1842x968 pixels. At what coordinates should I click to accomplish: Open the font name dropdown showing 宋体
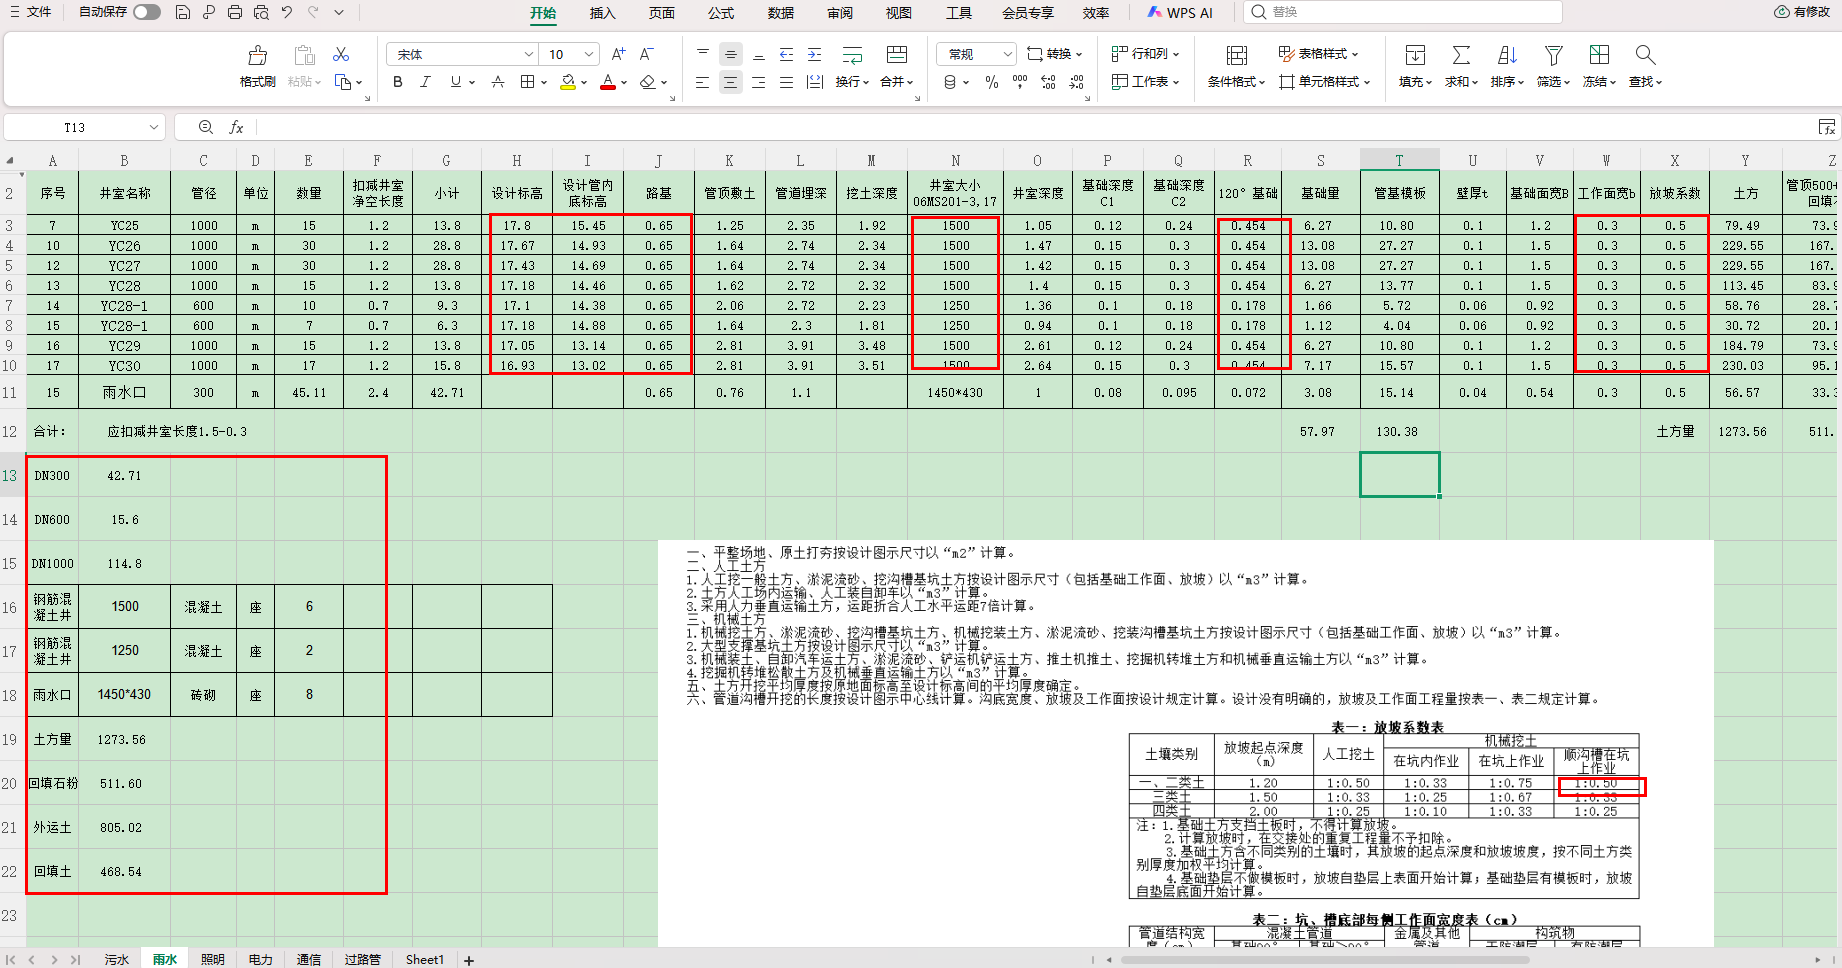coord(528,54)
